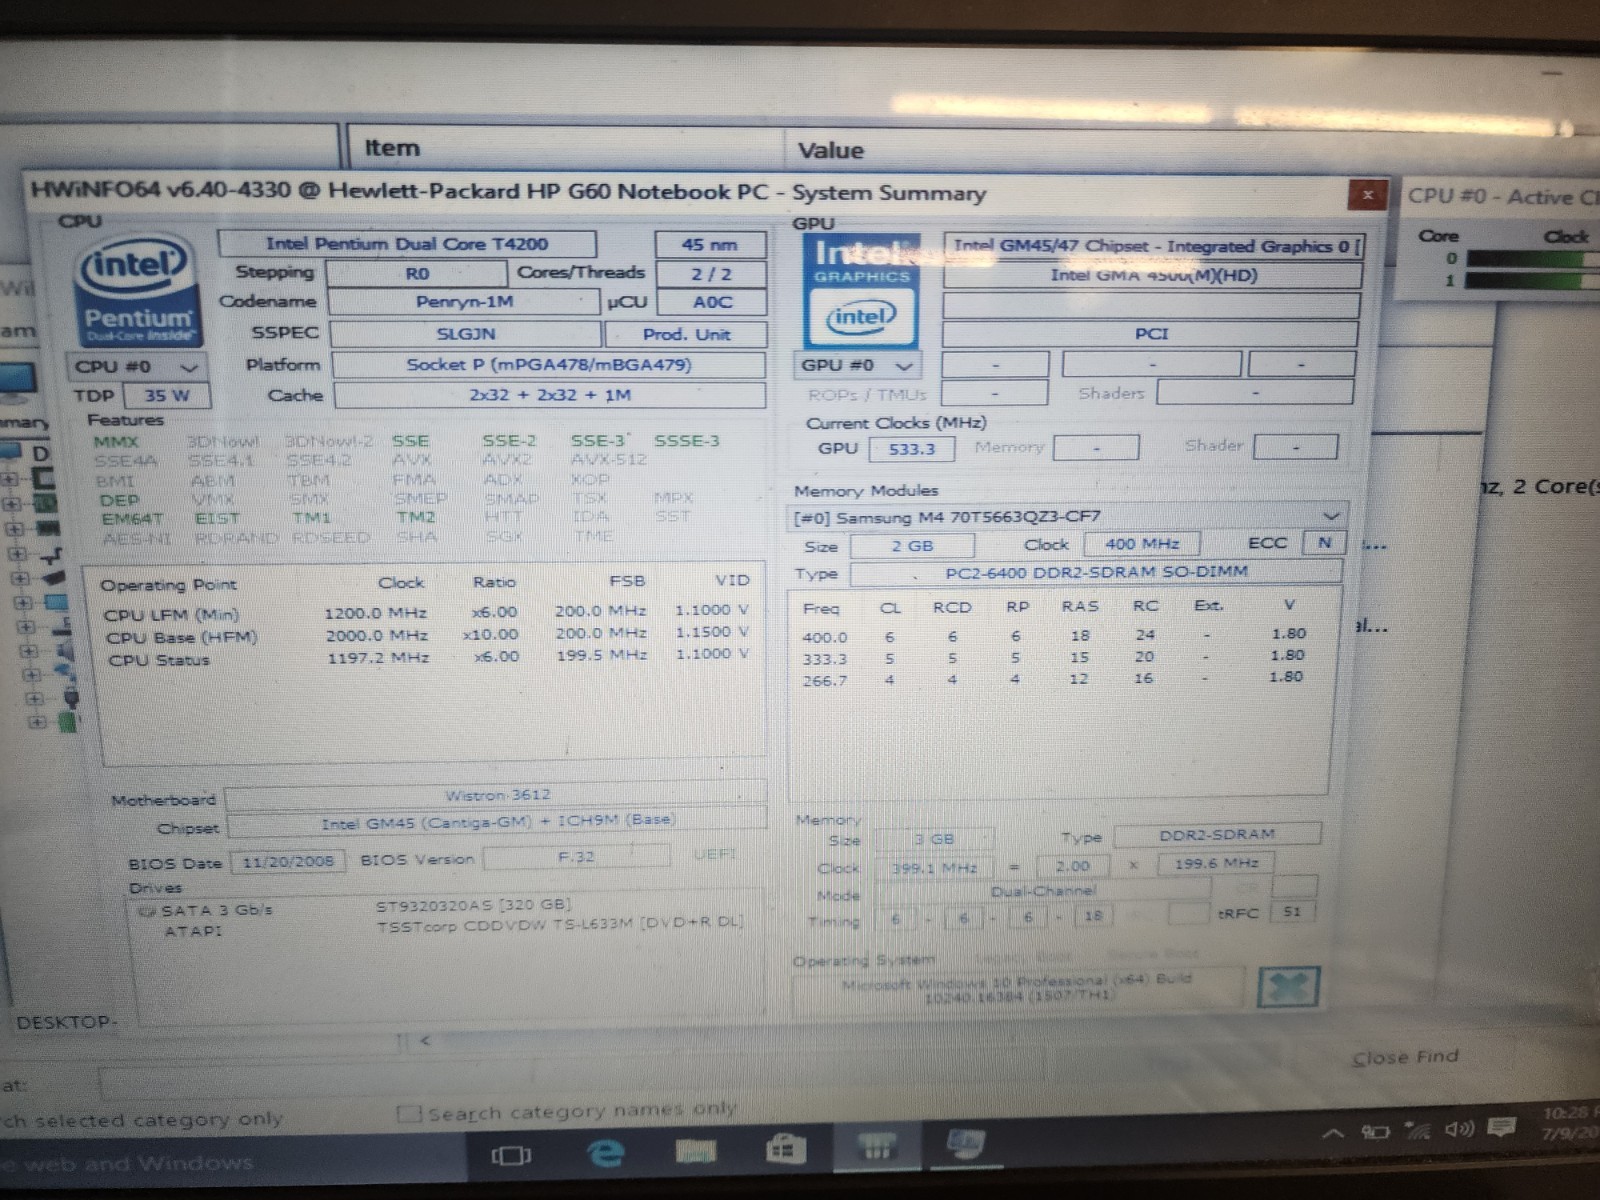This screenshot has height=1200, width=1600.
Task: Click the CPU Base (HFM) row
Action: pyautogui.click(x=427, y=635)
